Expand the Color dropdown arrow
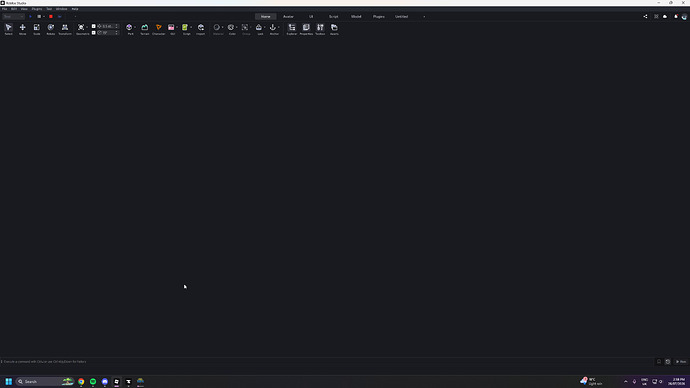The height and width of the screenshot is (388, 690). click(x=237, y=27)
